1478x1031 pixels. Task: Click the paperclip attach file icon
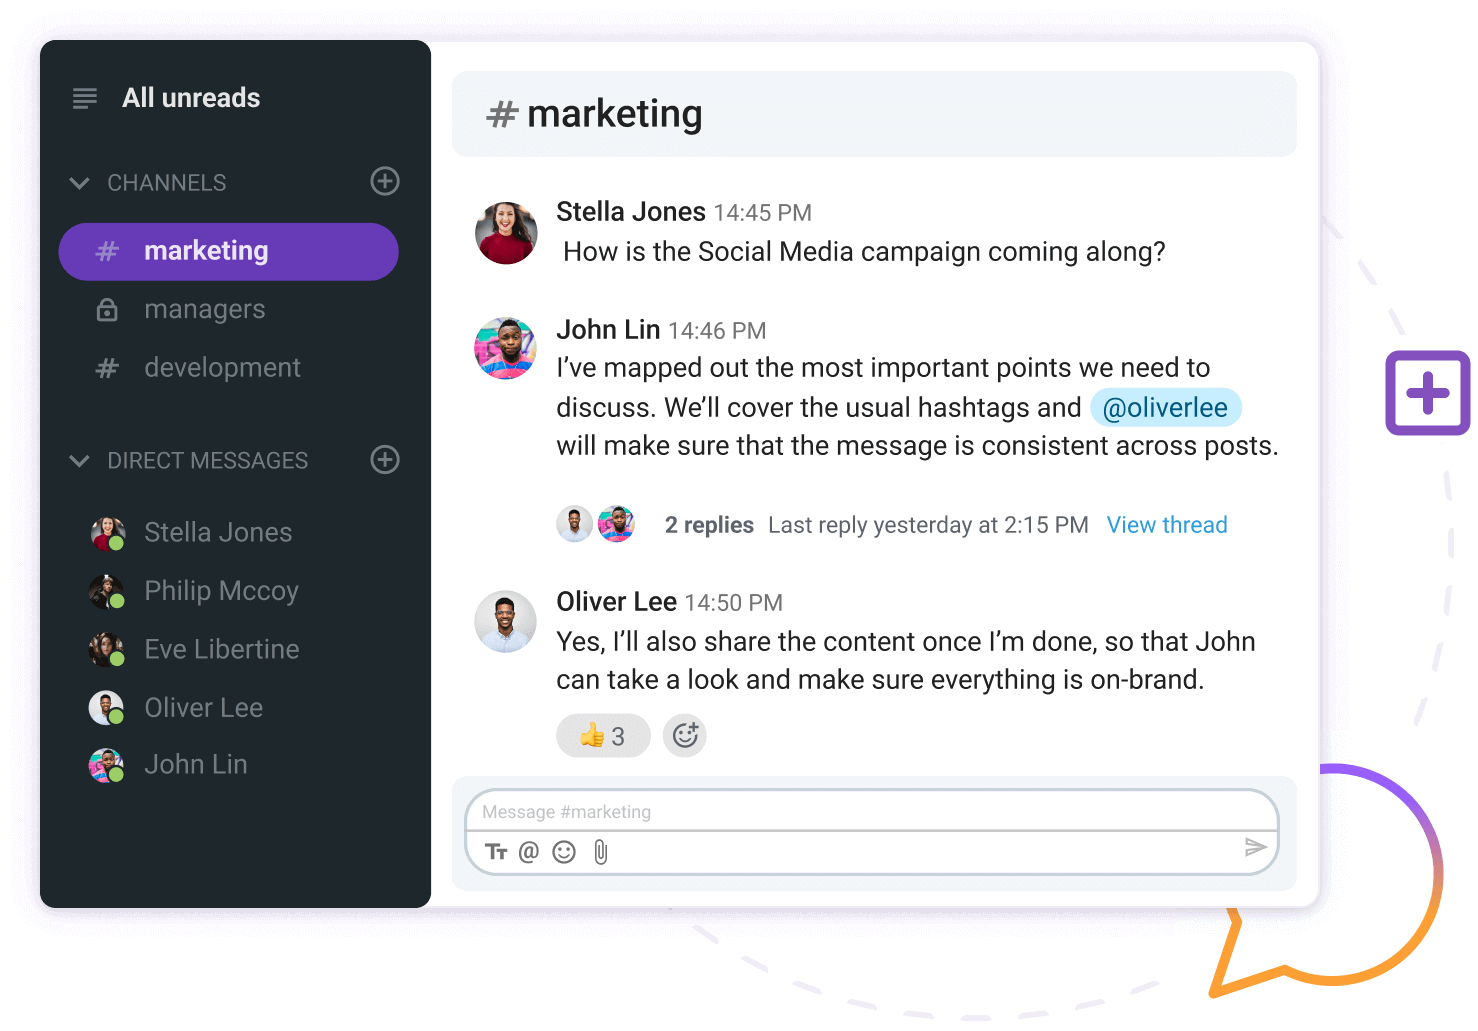(600, 852)
